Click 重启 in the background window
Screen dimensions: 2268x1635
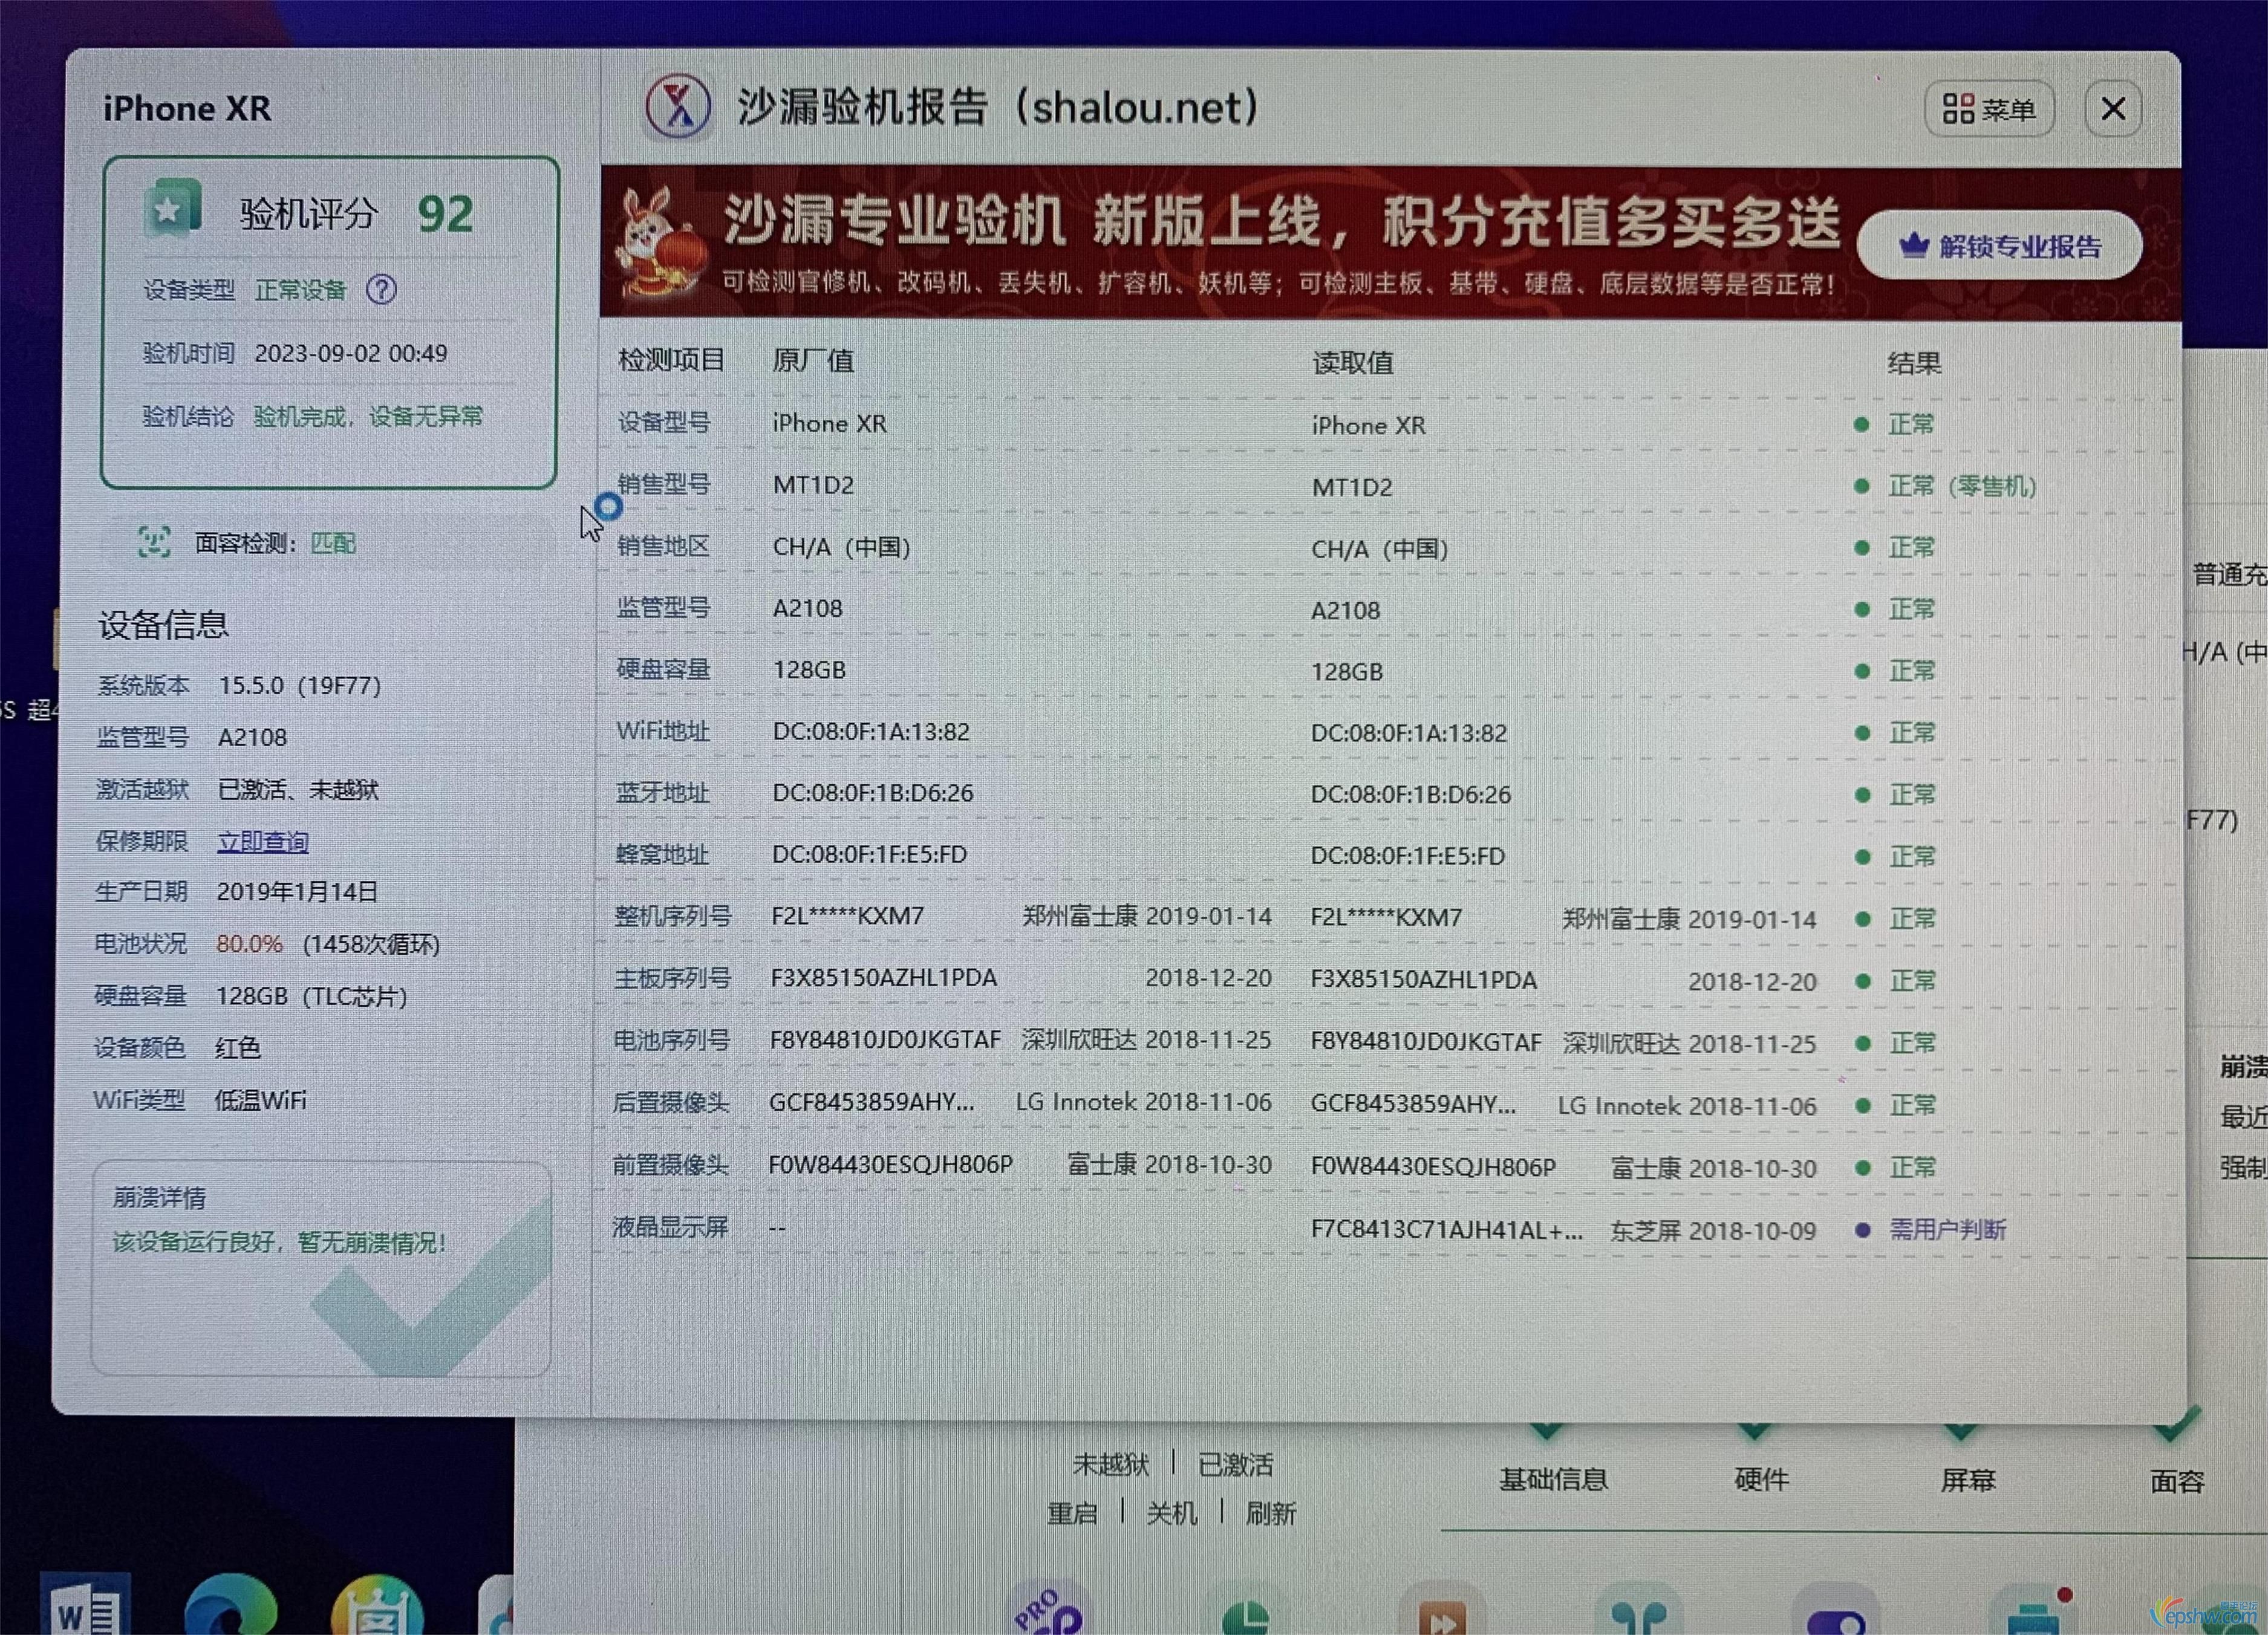pyautogui.click(x=1072, y=1513)
